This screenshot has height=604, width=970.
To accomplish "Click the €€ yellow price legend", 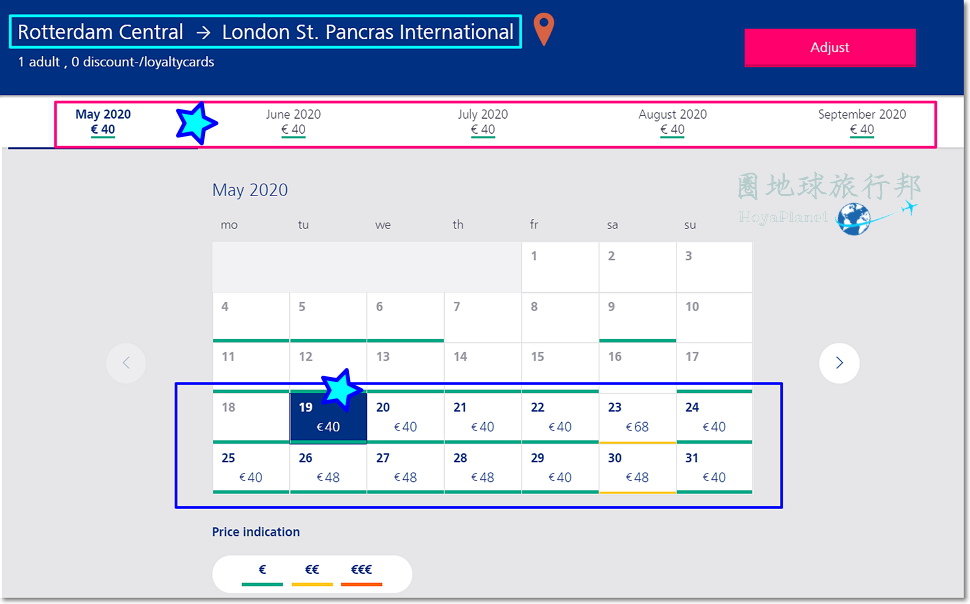I will tap(312, 574).
